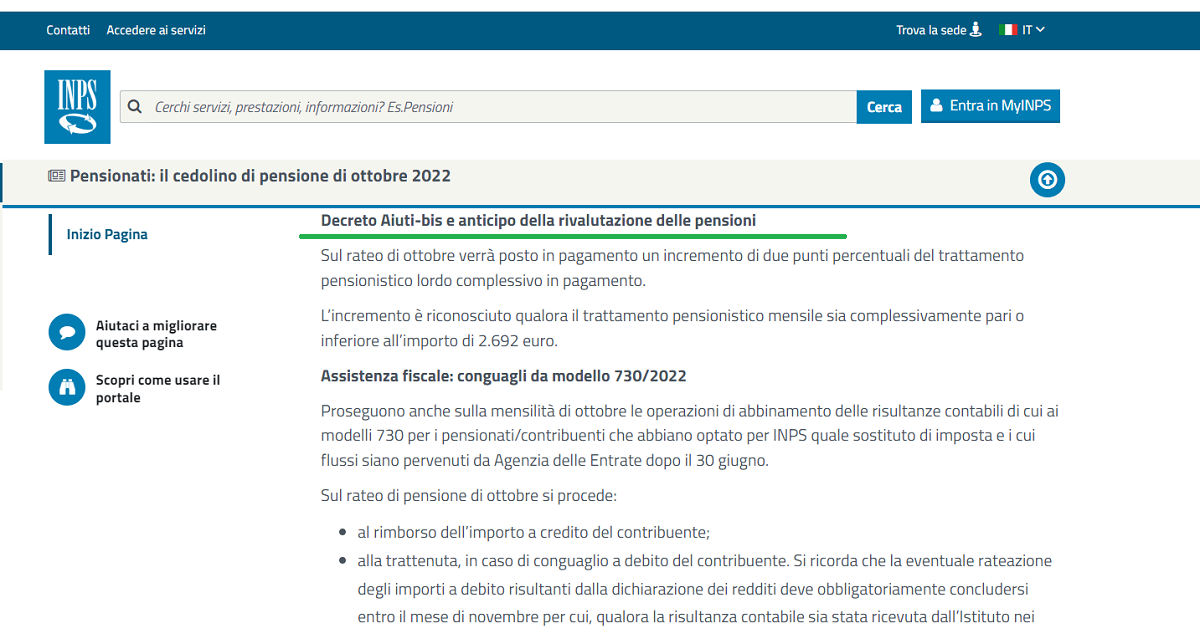
Task: Click the paragraph starting 'Sul rateo di ottobre verrà posto'
Action: click(672, 268)
